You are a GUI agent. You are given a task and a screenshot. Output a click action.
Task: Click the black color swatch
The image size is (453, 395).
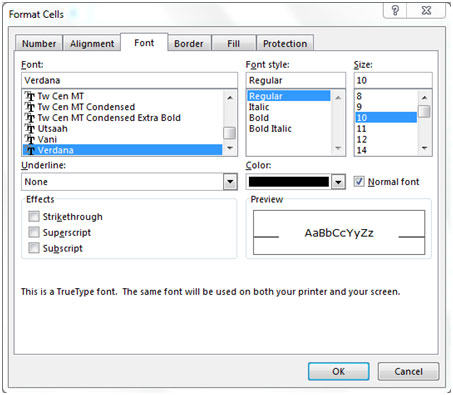click(x=289, y=182)
